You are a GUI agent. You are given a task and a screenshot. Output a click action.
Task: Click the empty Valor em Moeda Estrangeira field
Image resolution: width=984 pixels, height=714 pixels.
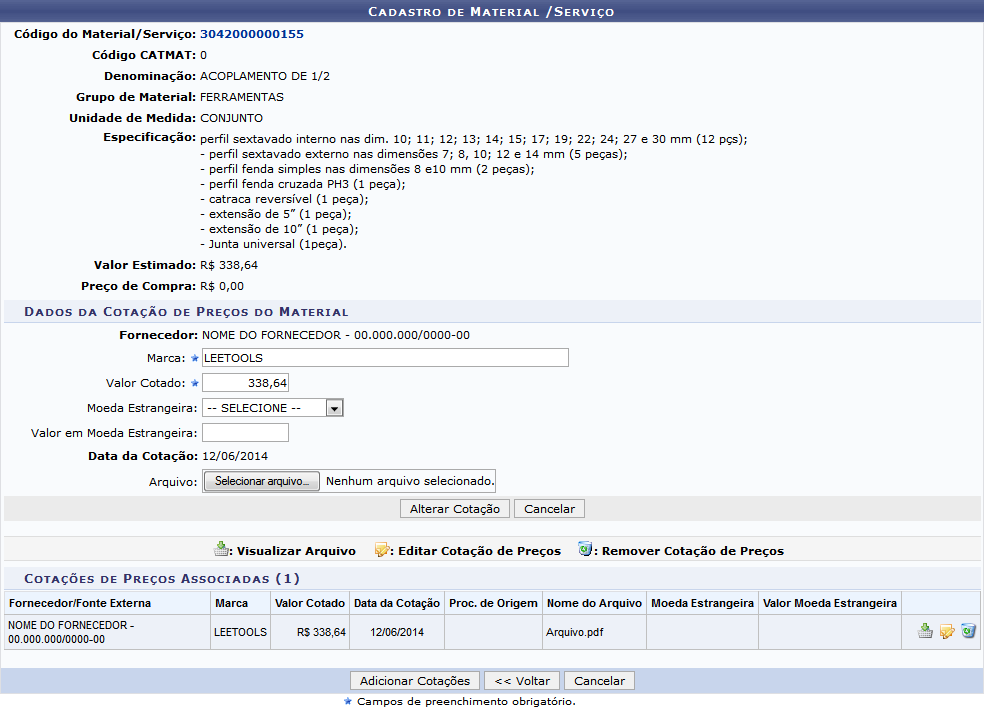click(x=245, y=433)
